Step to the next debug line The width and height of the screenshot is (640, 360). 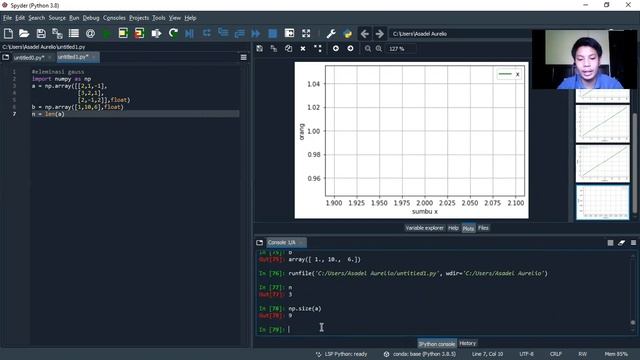(x=207, y=33)
